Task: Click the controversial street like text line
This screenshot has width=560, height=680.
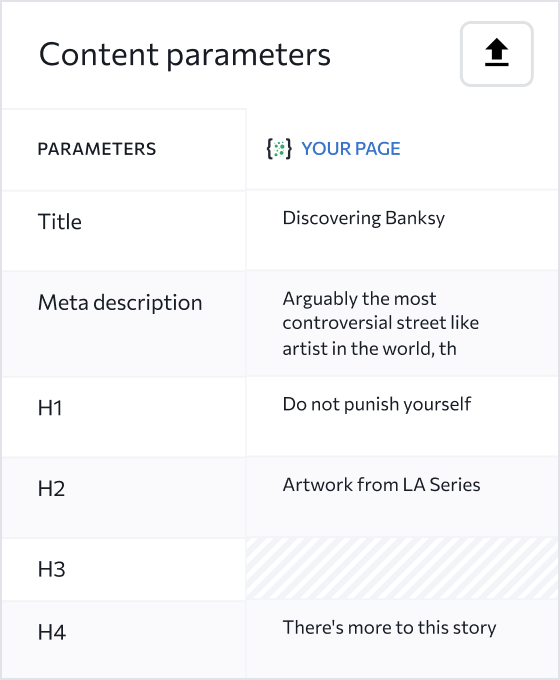Action: [380, 323]
